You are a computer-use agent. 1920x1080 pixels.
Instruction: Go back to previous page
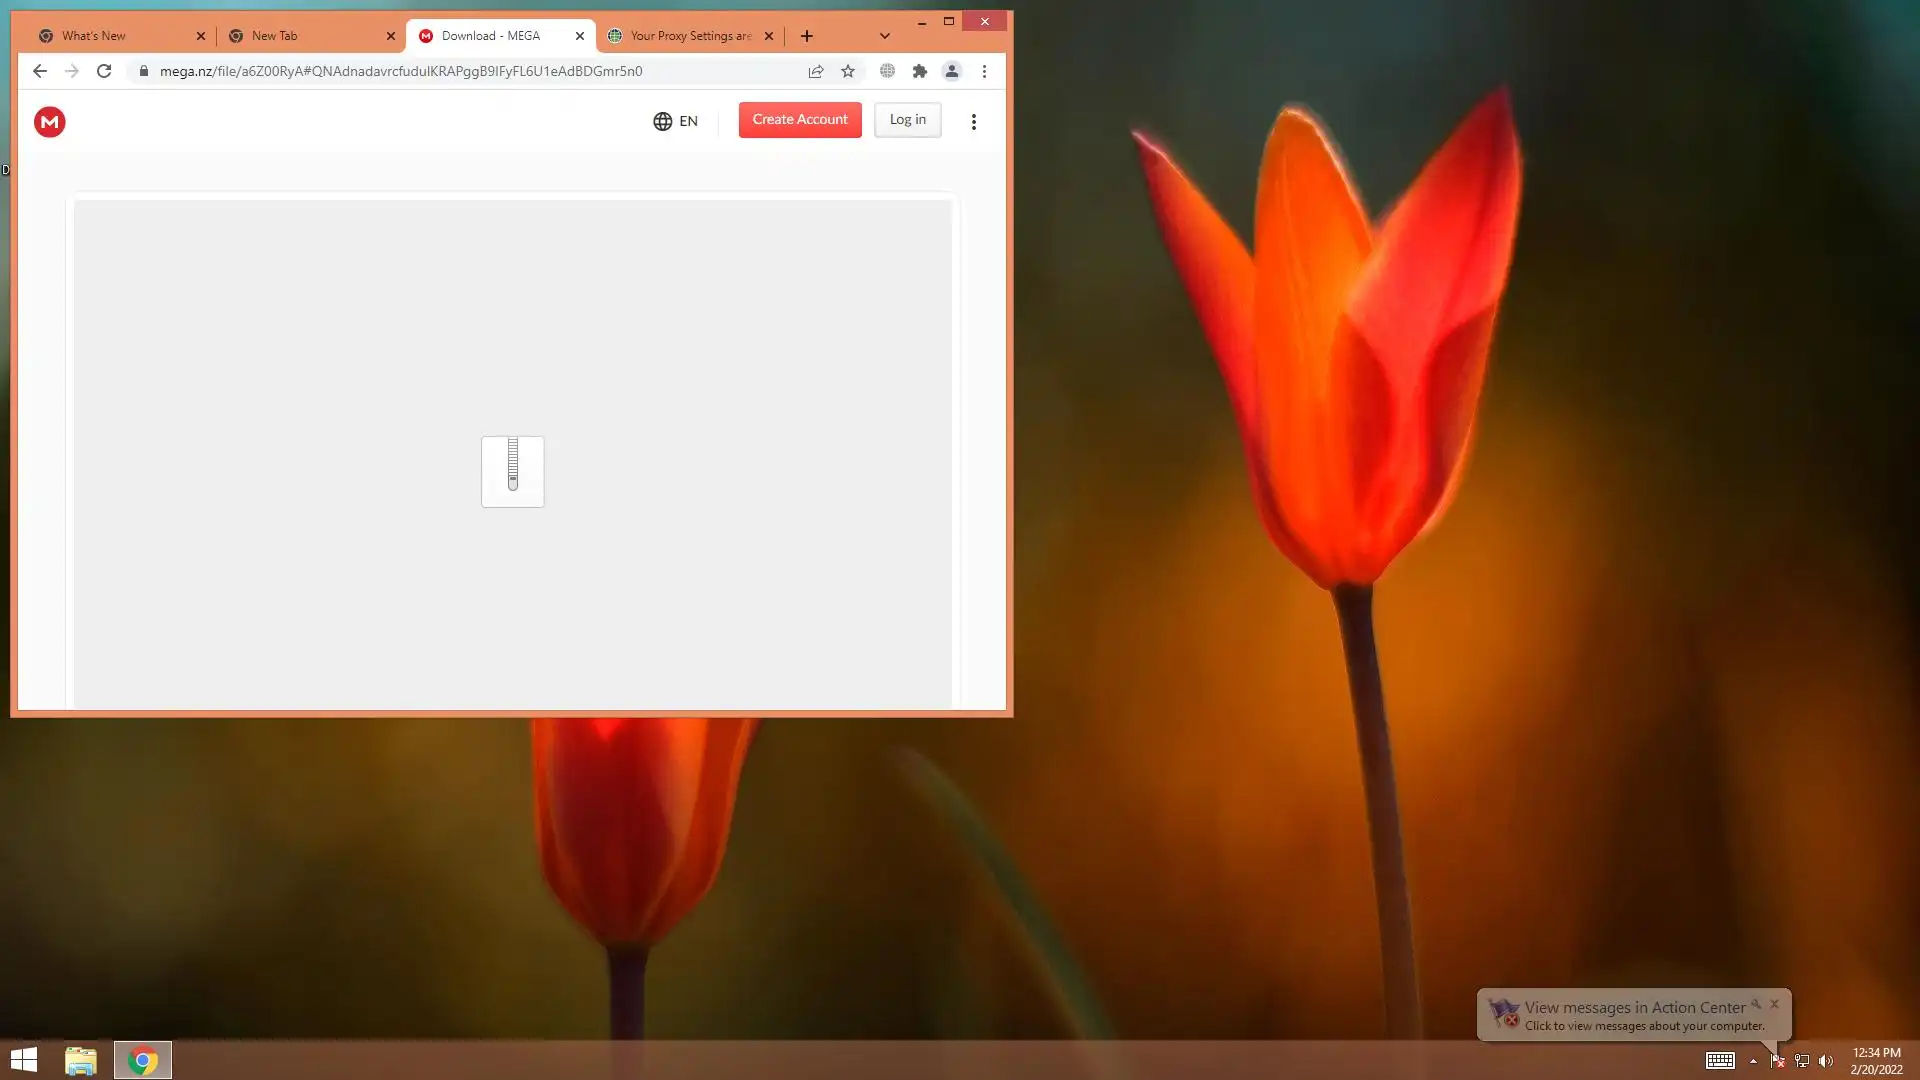pyautogui.click(x=40, y=71)
